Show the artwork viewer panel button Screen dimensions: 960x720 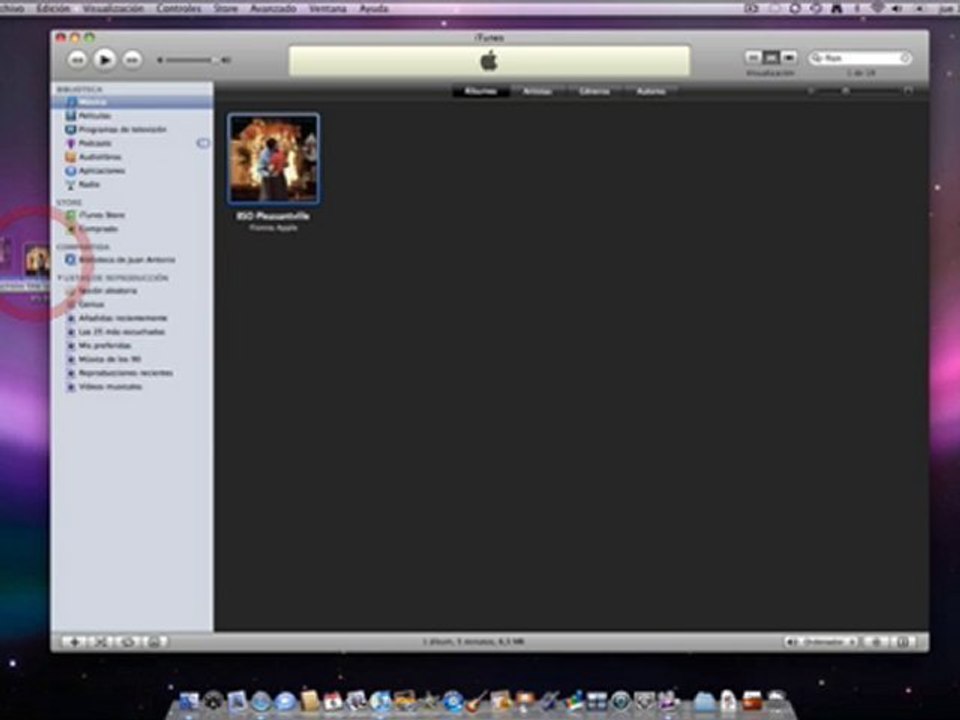coord(154,642)
